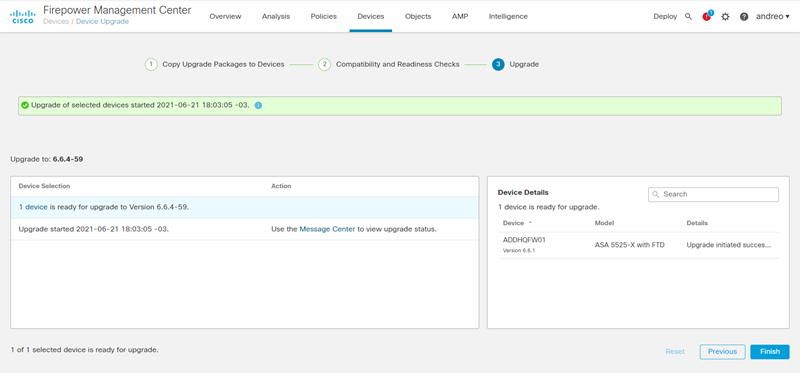The image size is (800, 373).
Task: Open the system settings gear icon
Action: point(725,16)
